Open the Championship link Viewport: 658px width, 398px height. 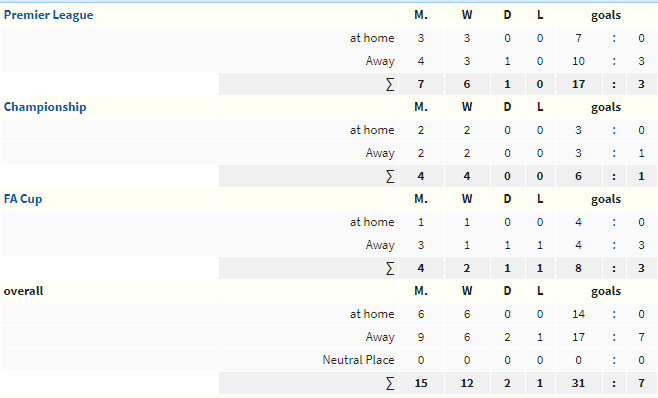tap(45, 107)
